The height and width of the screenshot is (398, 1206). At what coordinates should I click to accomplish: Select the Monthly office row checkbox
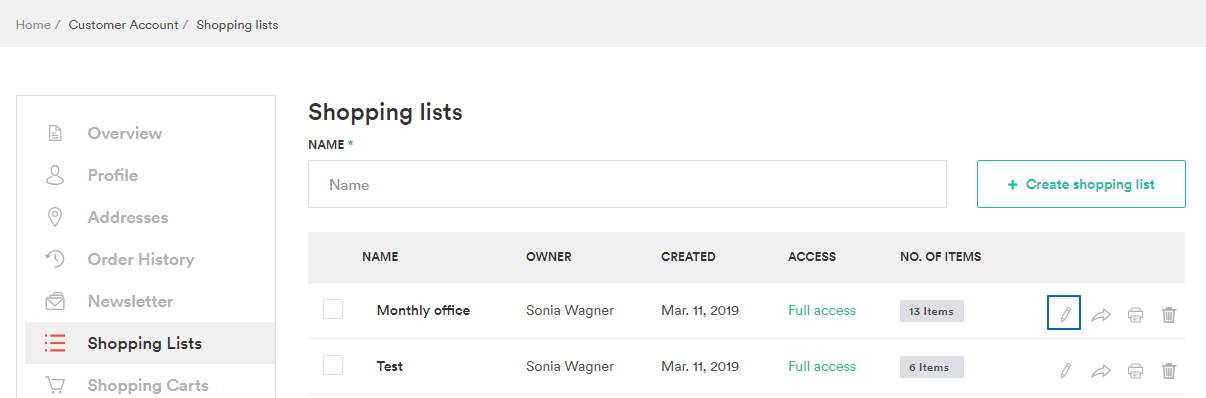pos(333,310)
